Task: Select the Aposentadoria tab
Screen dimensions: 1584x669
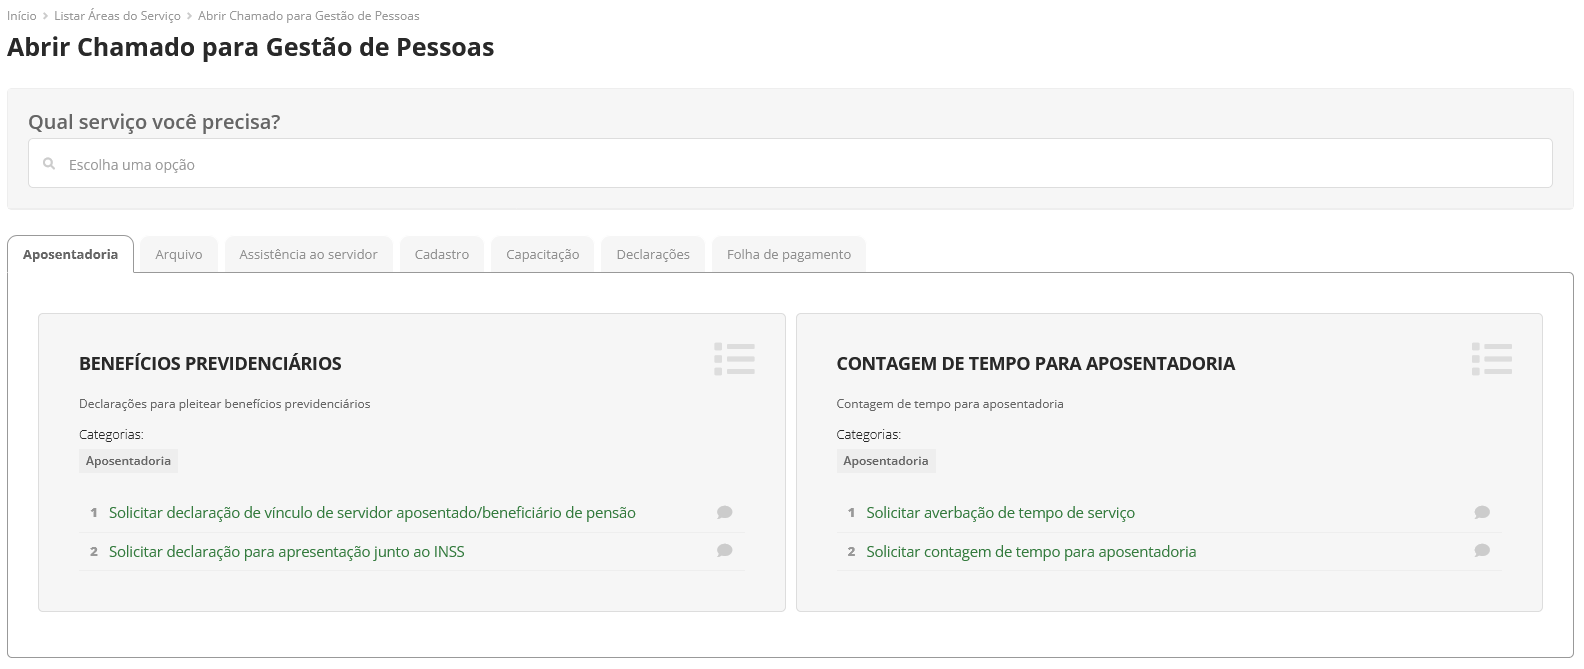Action: 70,255
